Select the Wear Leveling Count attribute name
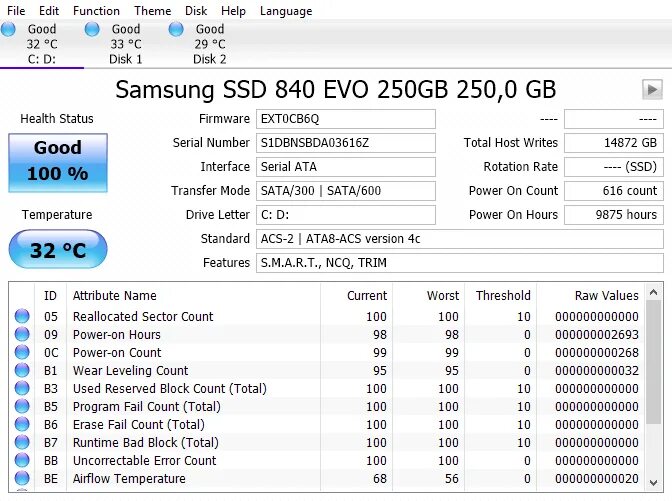The width and height of the screenshot is (672, 501). [130, 371]
